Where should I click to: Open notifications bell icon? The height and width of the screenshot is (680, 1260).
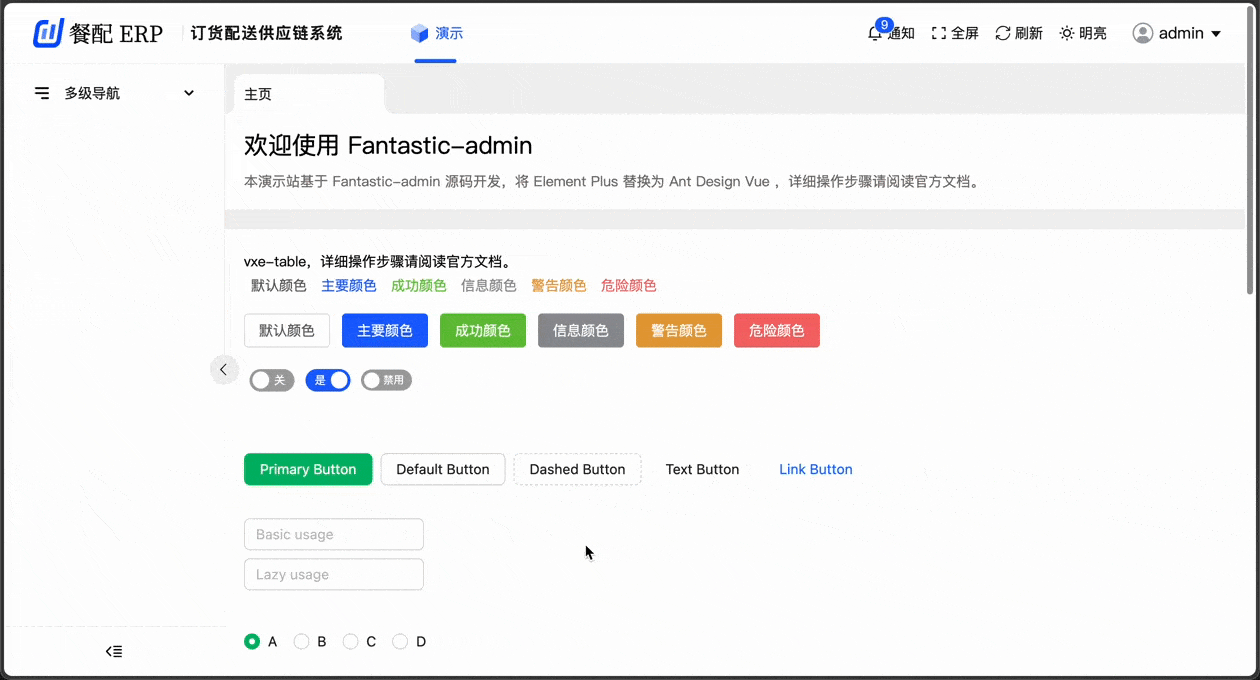point(875,33)
